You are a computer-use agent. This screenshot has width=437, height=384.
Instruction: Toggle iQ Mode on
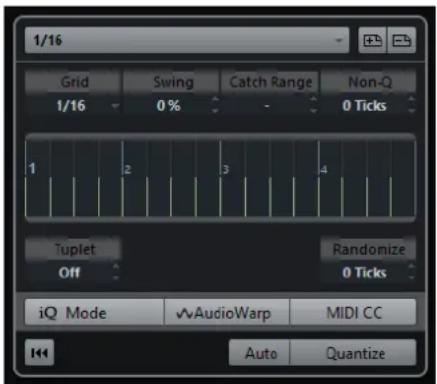pyautogui.click(x=94, y=312)
